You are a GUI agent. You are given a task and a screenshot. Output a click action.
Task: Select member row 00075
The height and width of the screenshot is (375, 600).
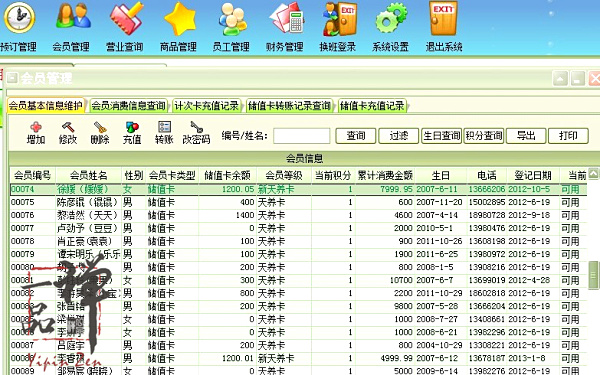(x=298, y=202)
